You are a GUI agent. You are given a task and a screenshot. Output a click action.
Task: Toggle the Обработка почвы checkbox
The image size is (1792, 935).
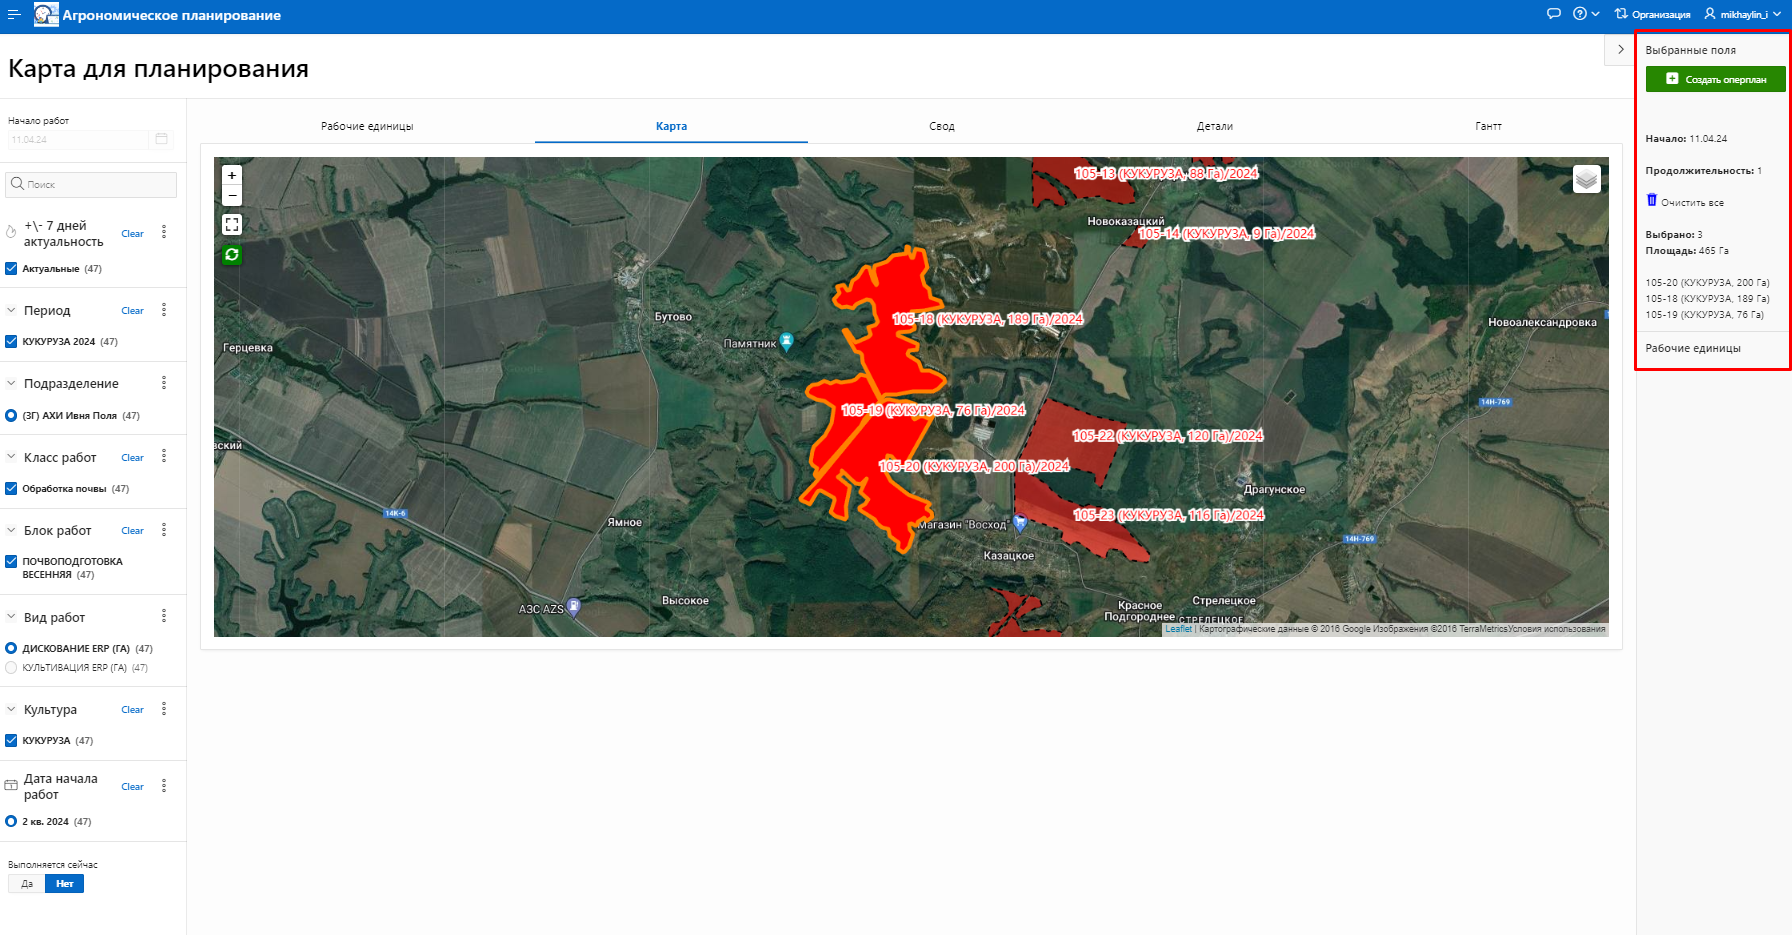(x=12, y=489)
